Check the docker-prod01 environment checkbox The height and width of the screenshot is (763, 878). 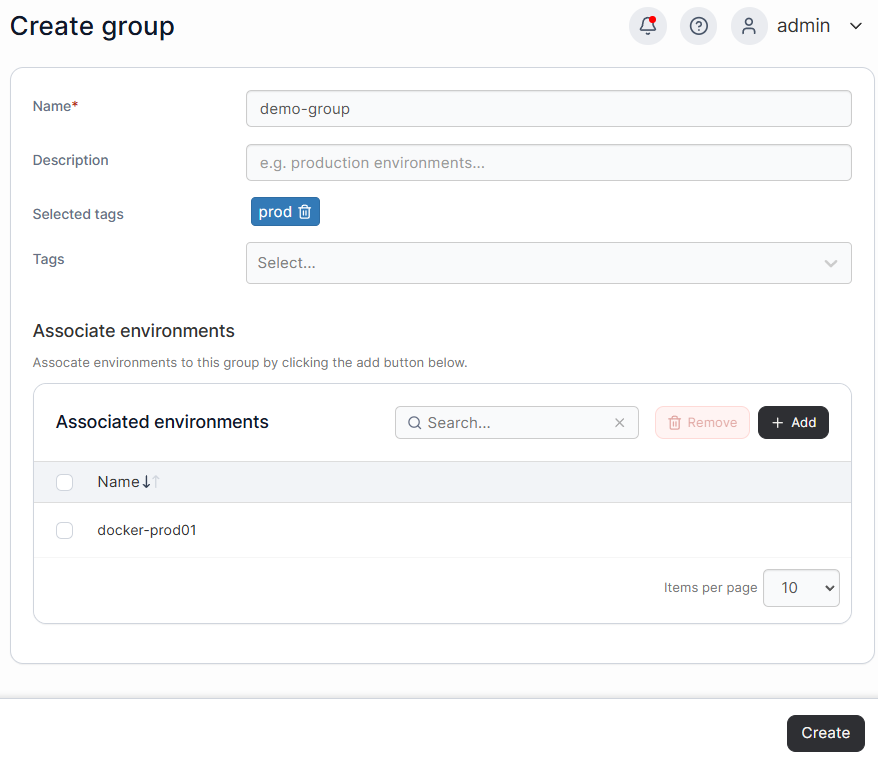(64, 530)
